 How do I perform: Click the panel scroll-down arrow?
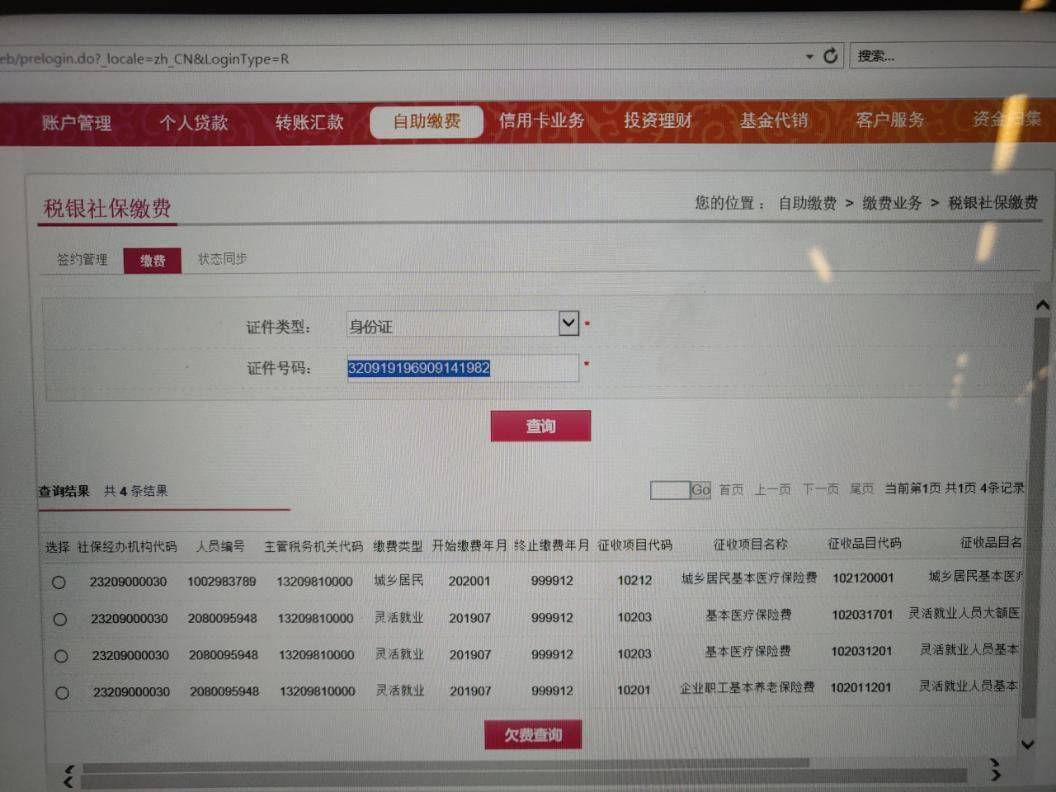pyautogui.click(x=1028, y=744)
